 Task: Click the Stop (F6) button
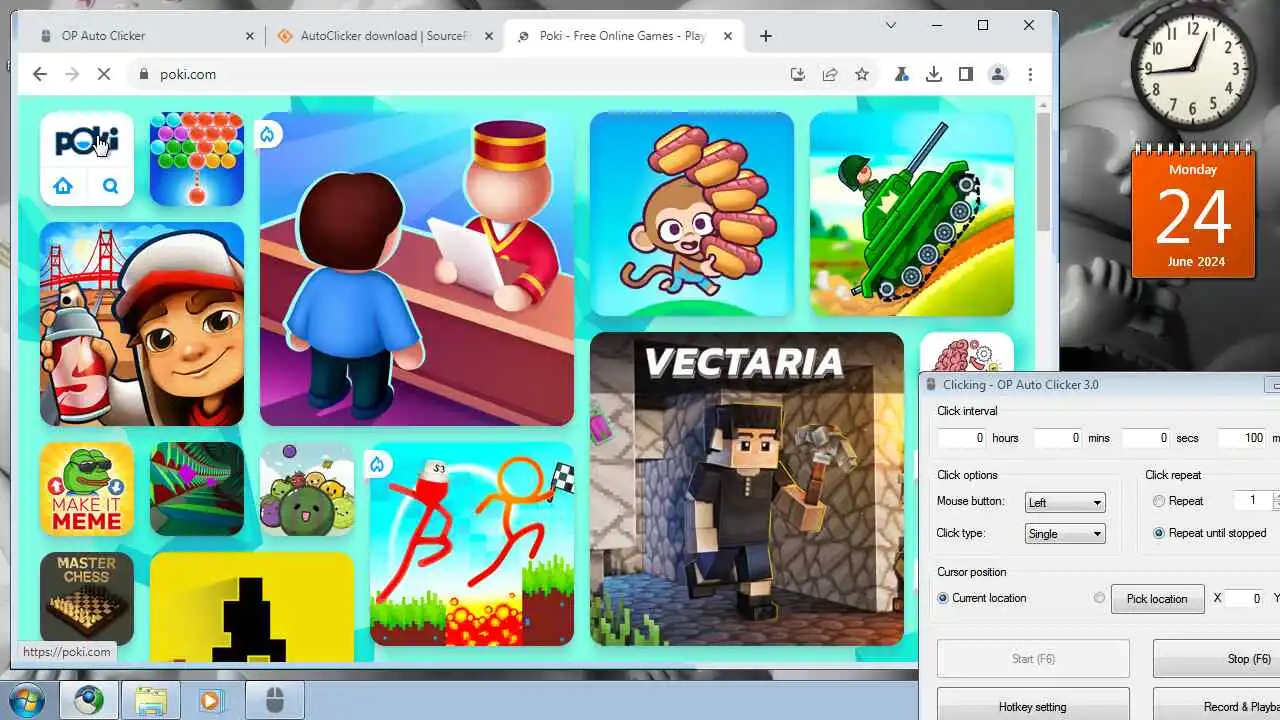[1216, 659]
